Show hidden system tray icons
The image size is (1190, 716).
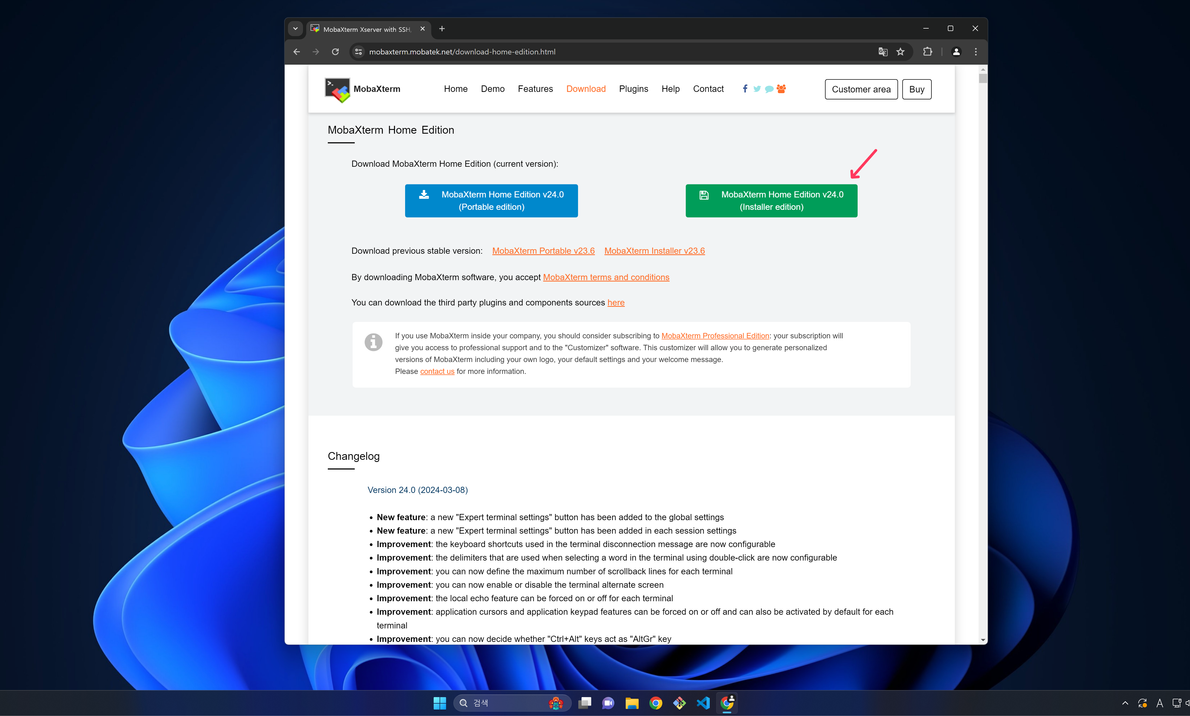pos(1125,703)
